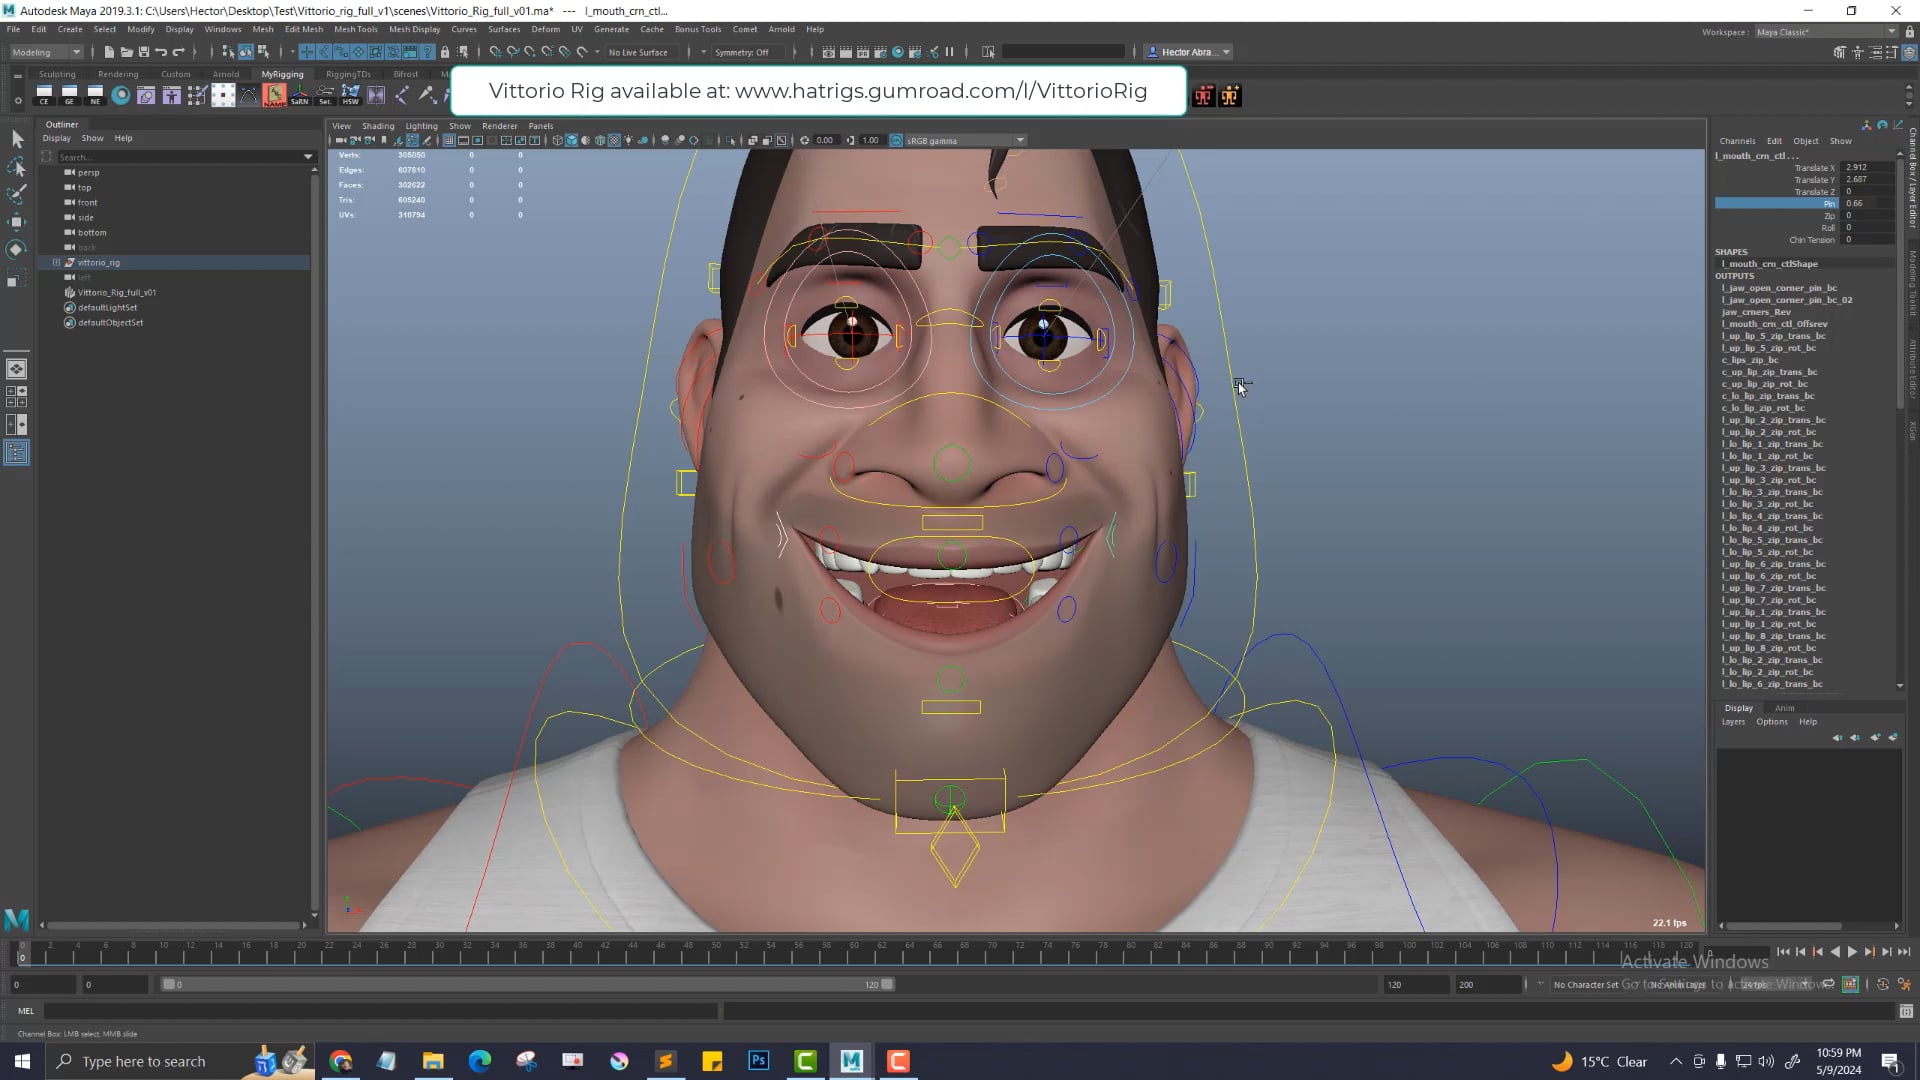Screen dimensions: 1920x1080
Task: Click the SaRN shelf icon
Action: pyautogui.click(x=299, y=95)
